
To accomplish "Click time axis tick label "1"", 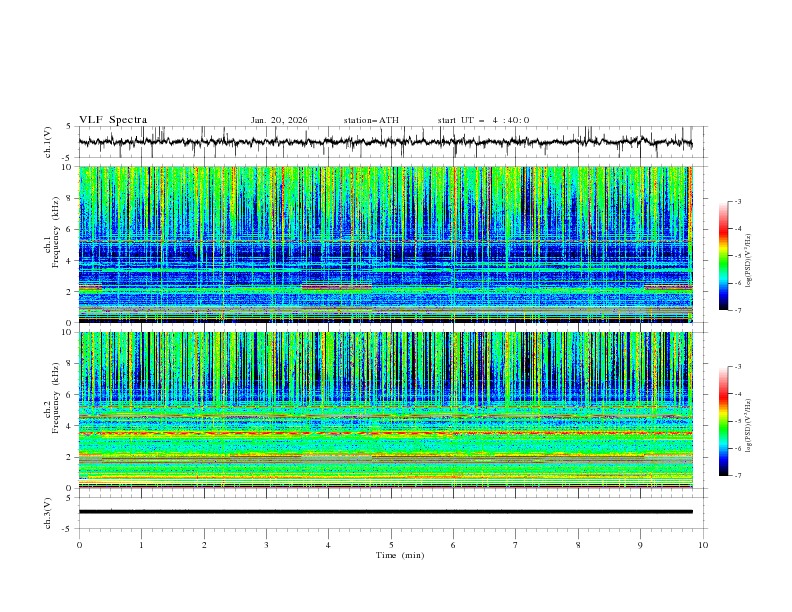I will pos(141,545).
